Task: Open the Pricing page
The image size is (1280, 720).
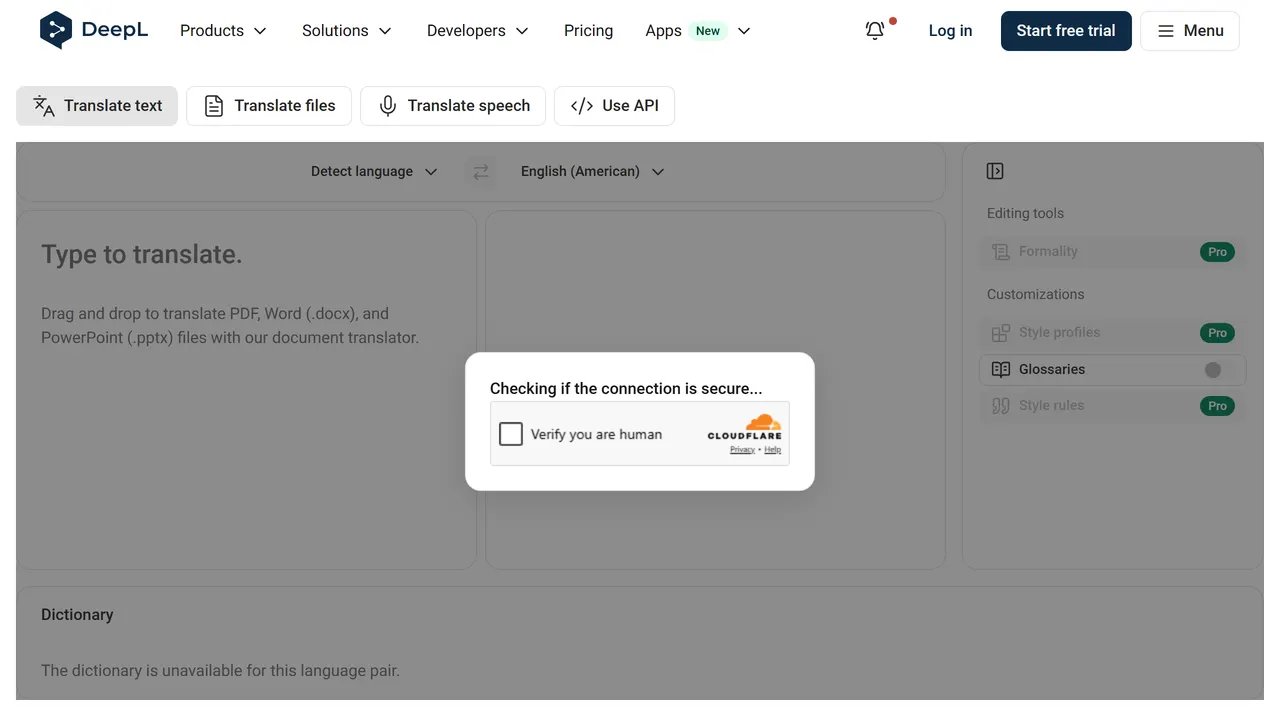Action: (x=588, y=31)
